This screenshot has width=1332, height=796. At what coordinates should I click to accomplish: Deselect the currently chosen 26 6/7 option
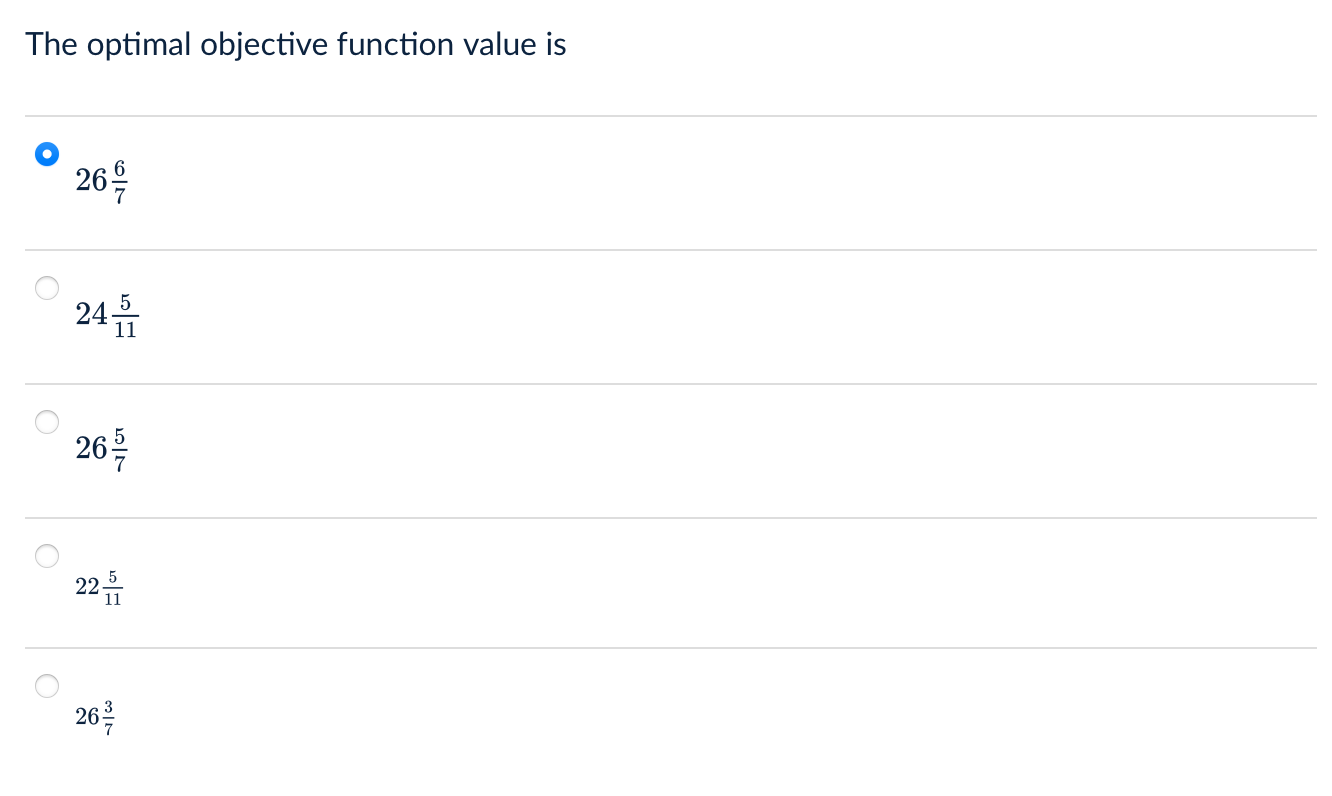(x=46, y=154)
